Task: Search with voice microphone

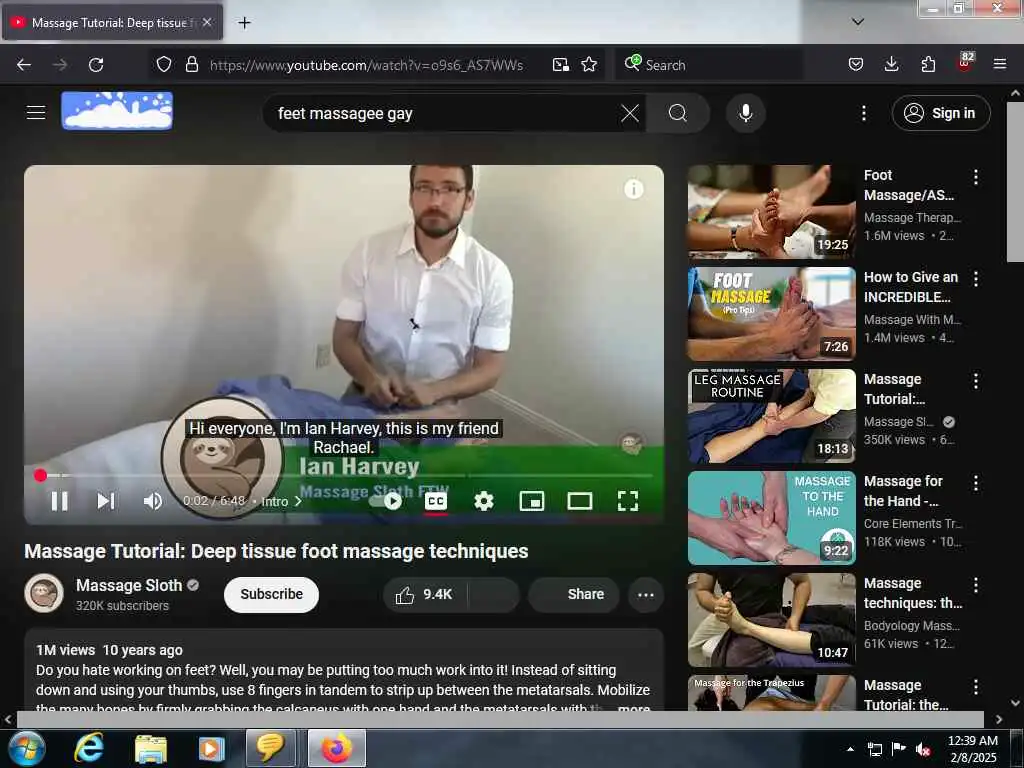Action: [746, 113]
